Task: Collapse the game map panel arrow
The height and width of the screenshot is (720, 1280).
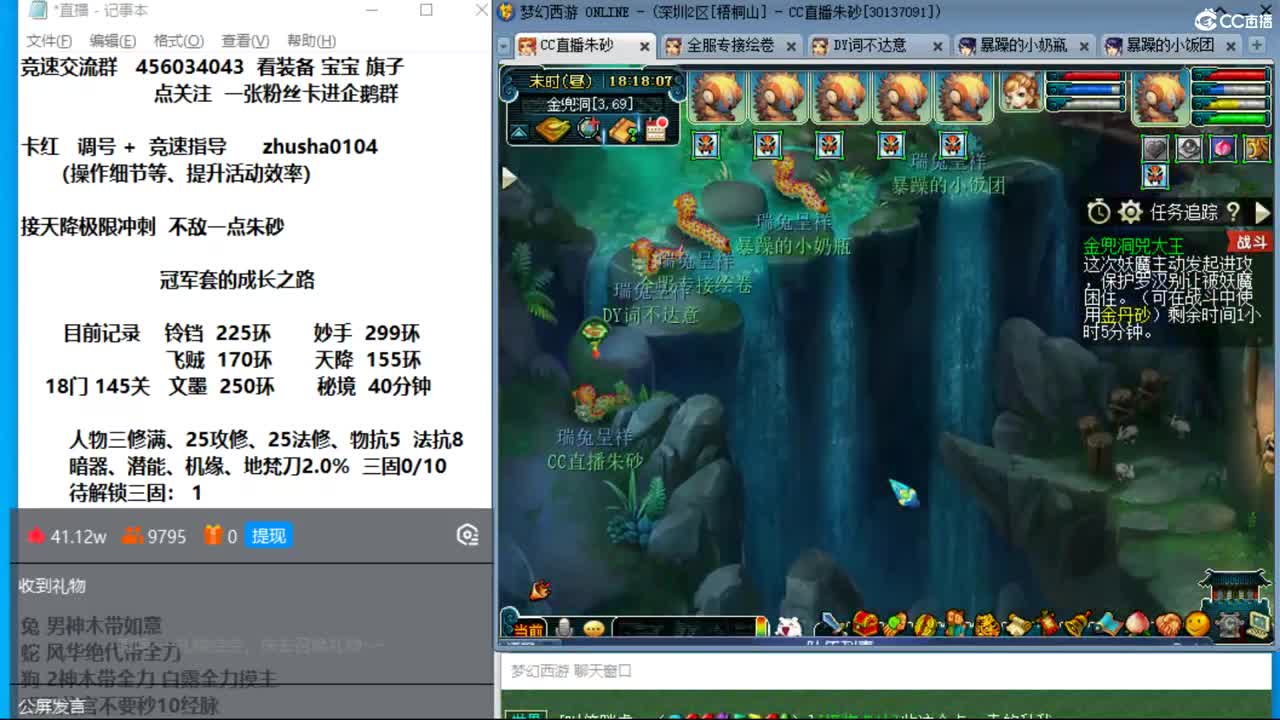Action: pos(519,132)
